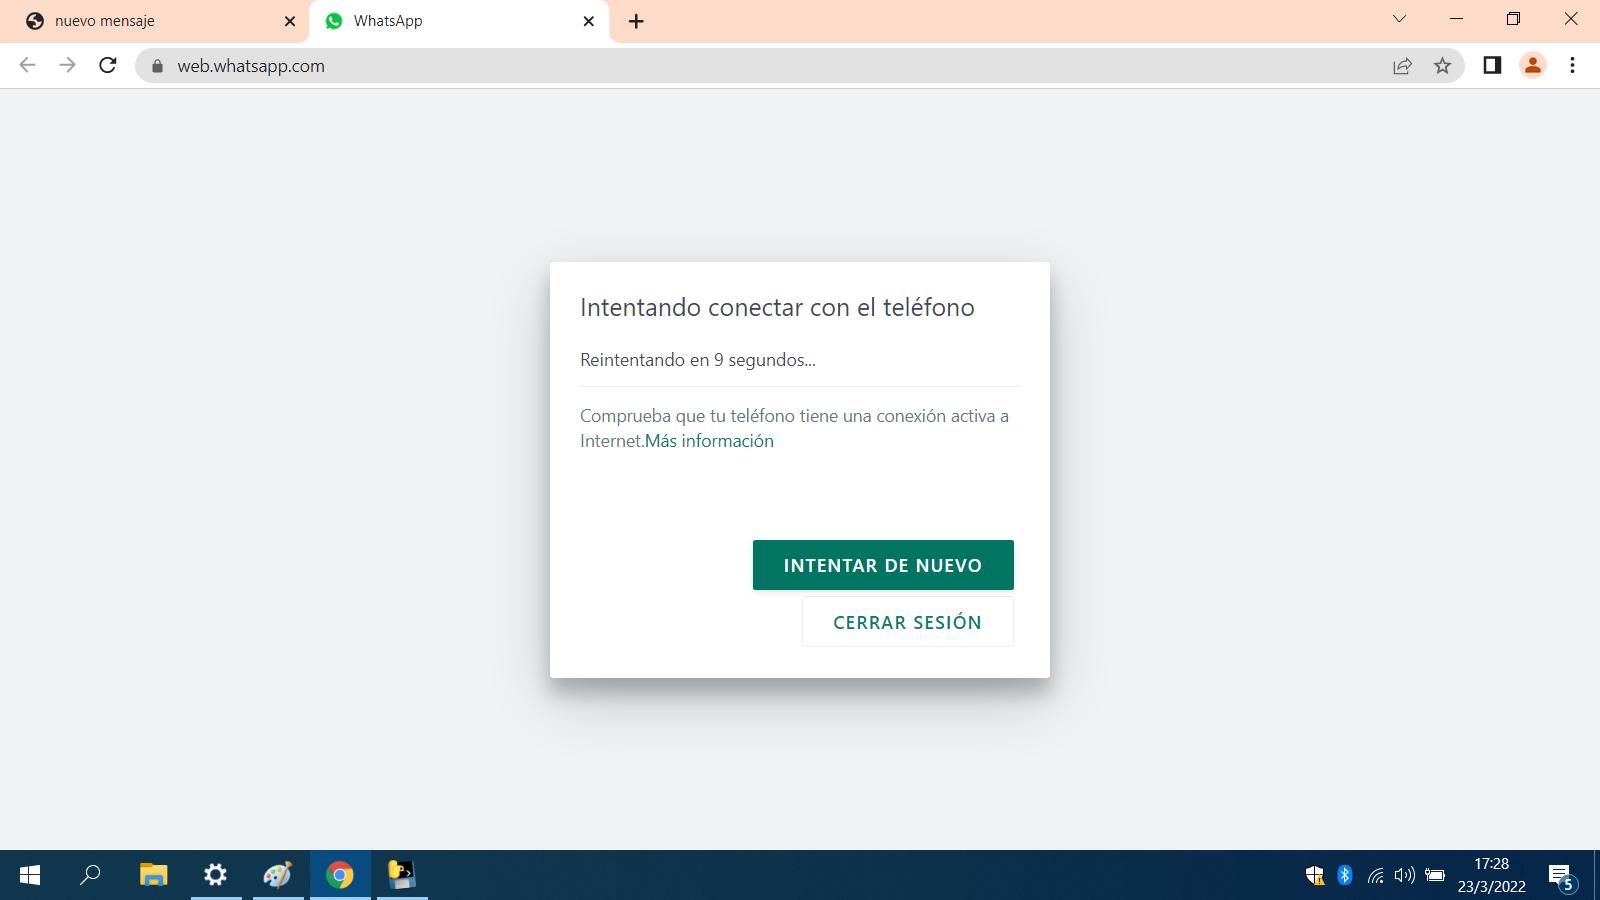The image size is (1600, 900).
Task: Select Chrome in the taskbar
Action: point(340,875)
